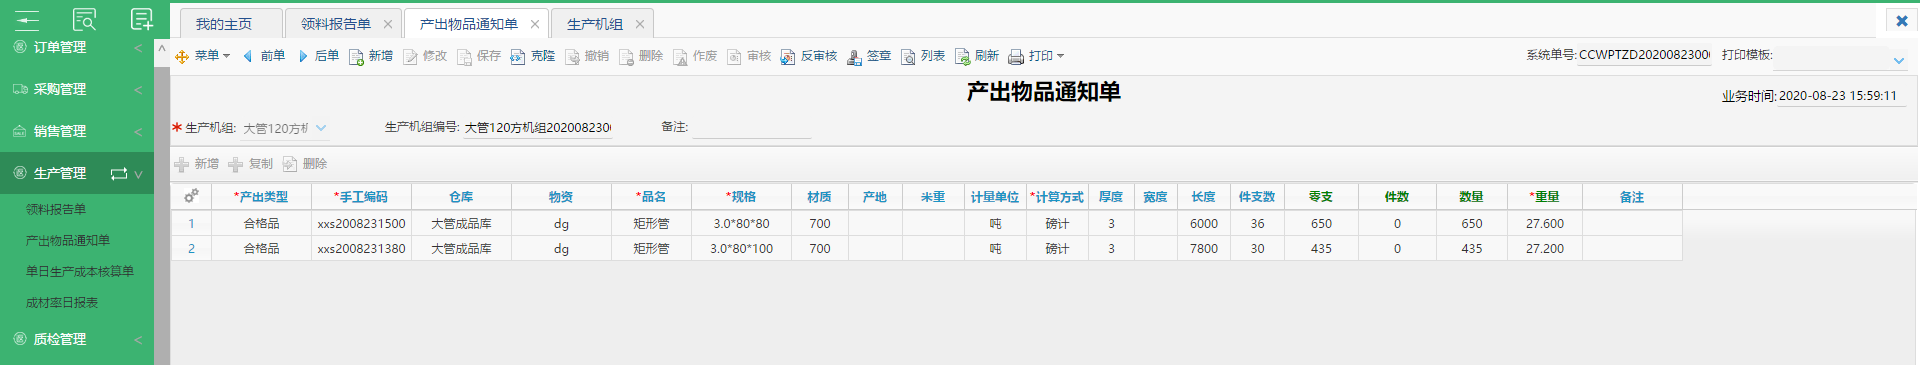Open the 打印 print dropdown

(x=1036, y=56)
